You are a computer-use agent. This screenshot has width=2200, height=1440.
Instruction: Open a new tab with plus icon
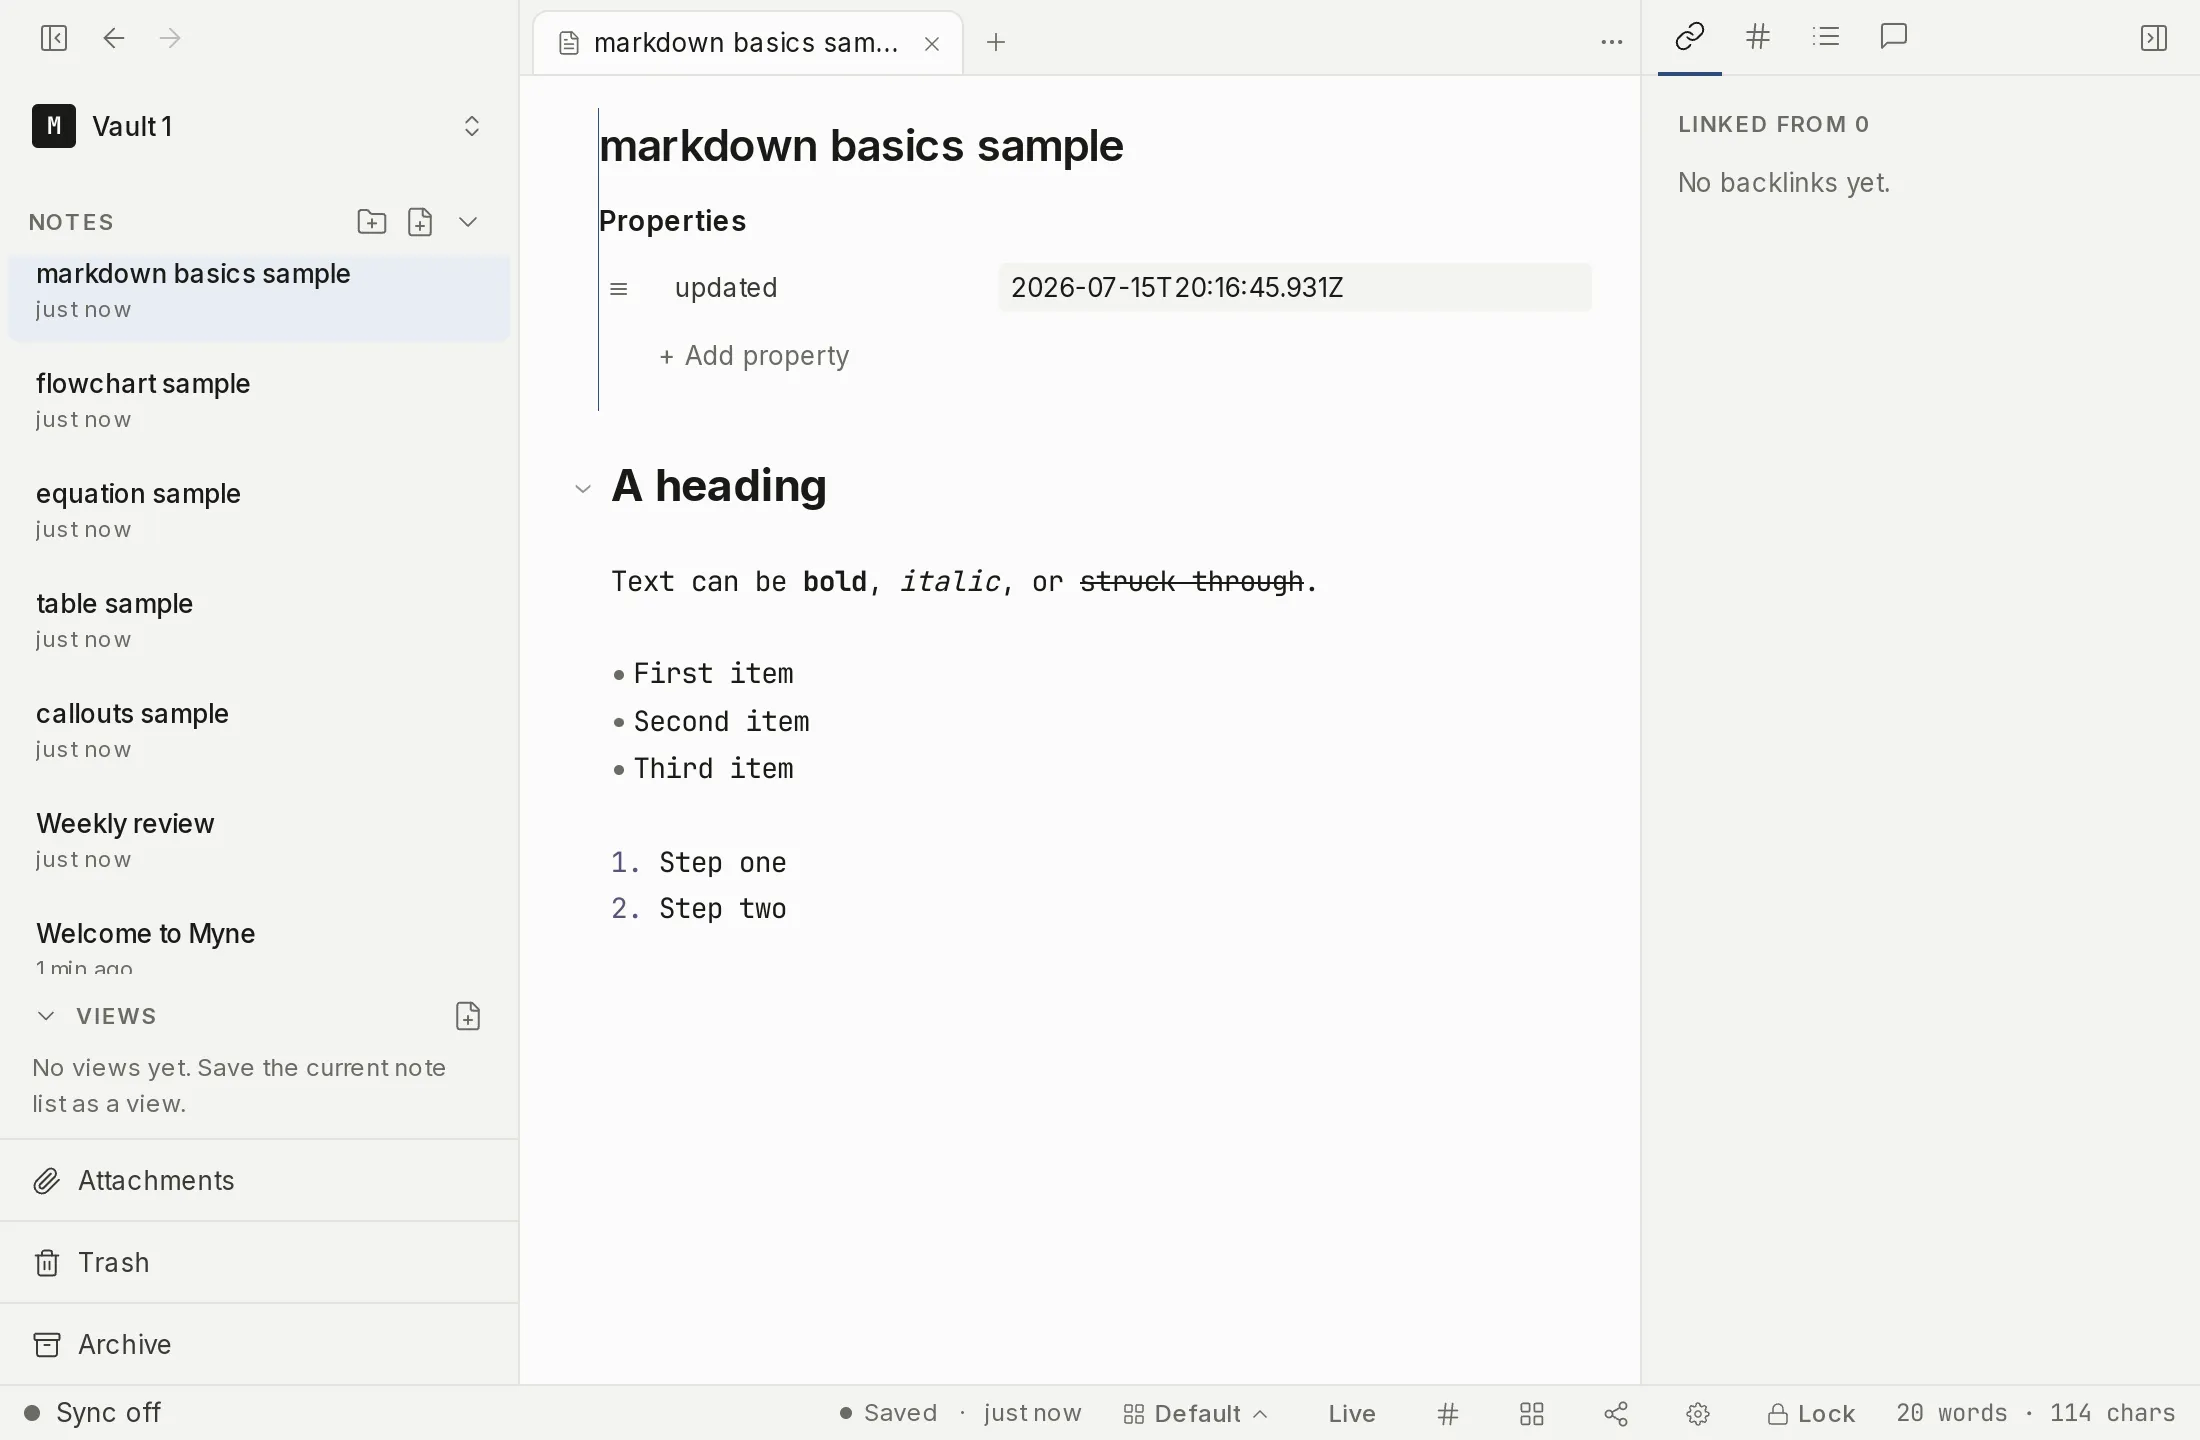996,42
